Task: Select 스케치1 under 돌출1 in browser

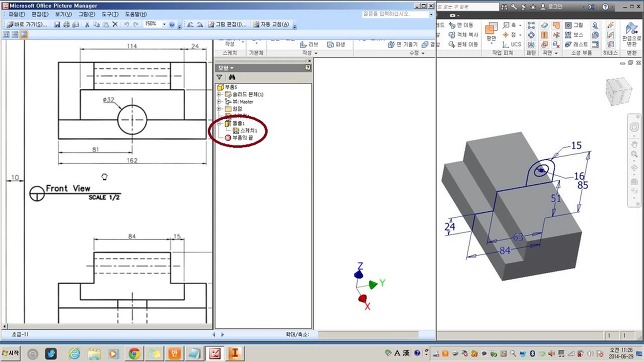Action: tap(245, 131)
